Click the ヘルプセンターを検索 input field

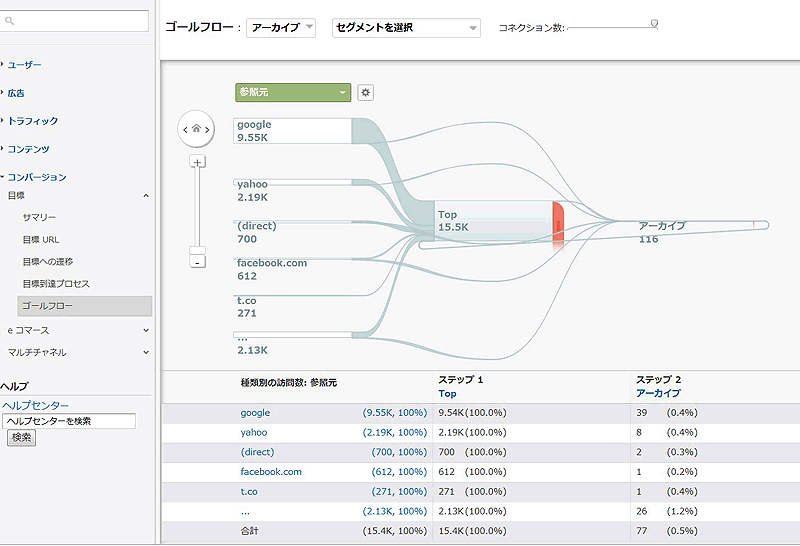coord(68,421)
